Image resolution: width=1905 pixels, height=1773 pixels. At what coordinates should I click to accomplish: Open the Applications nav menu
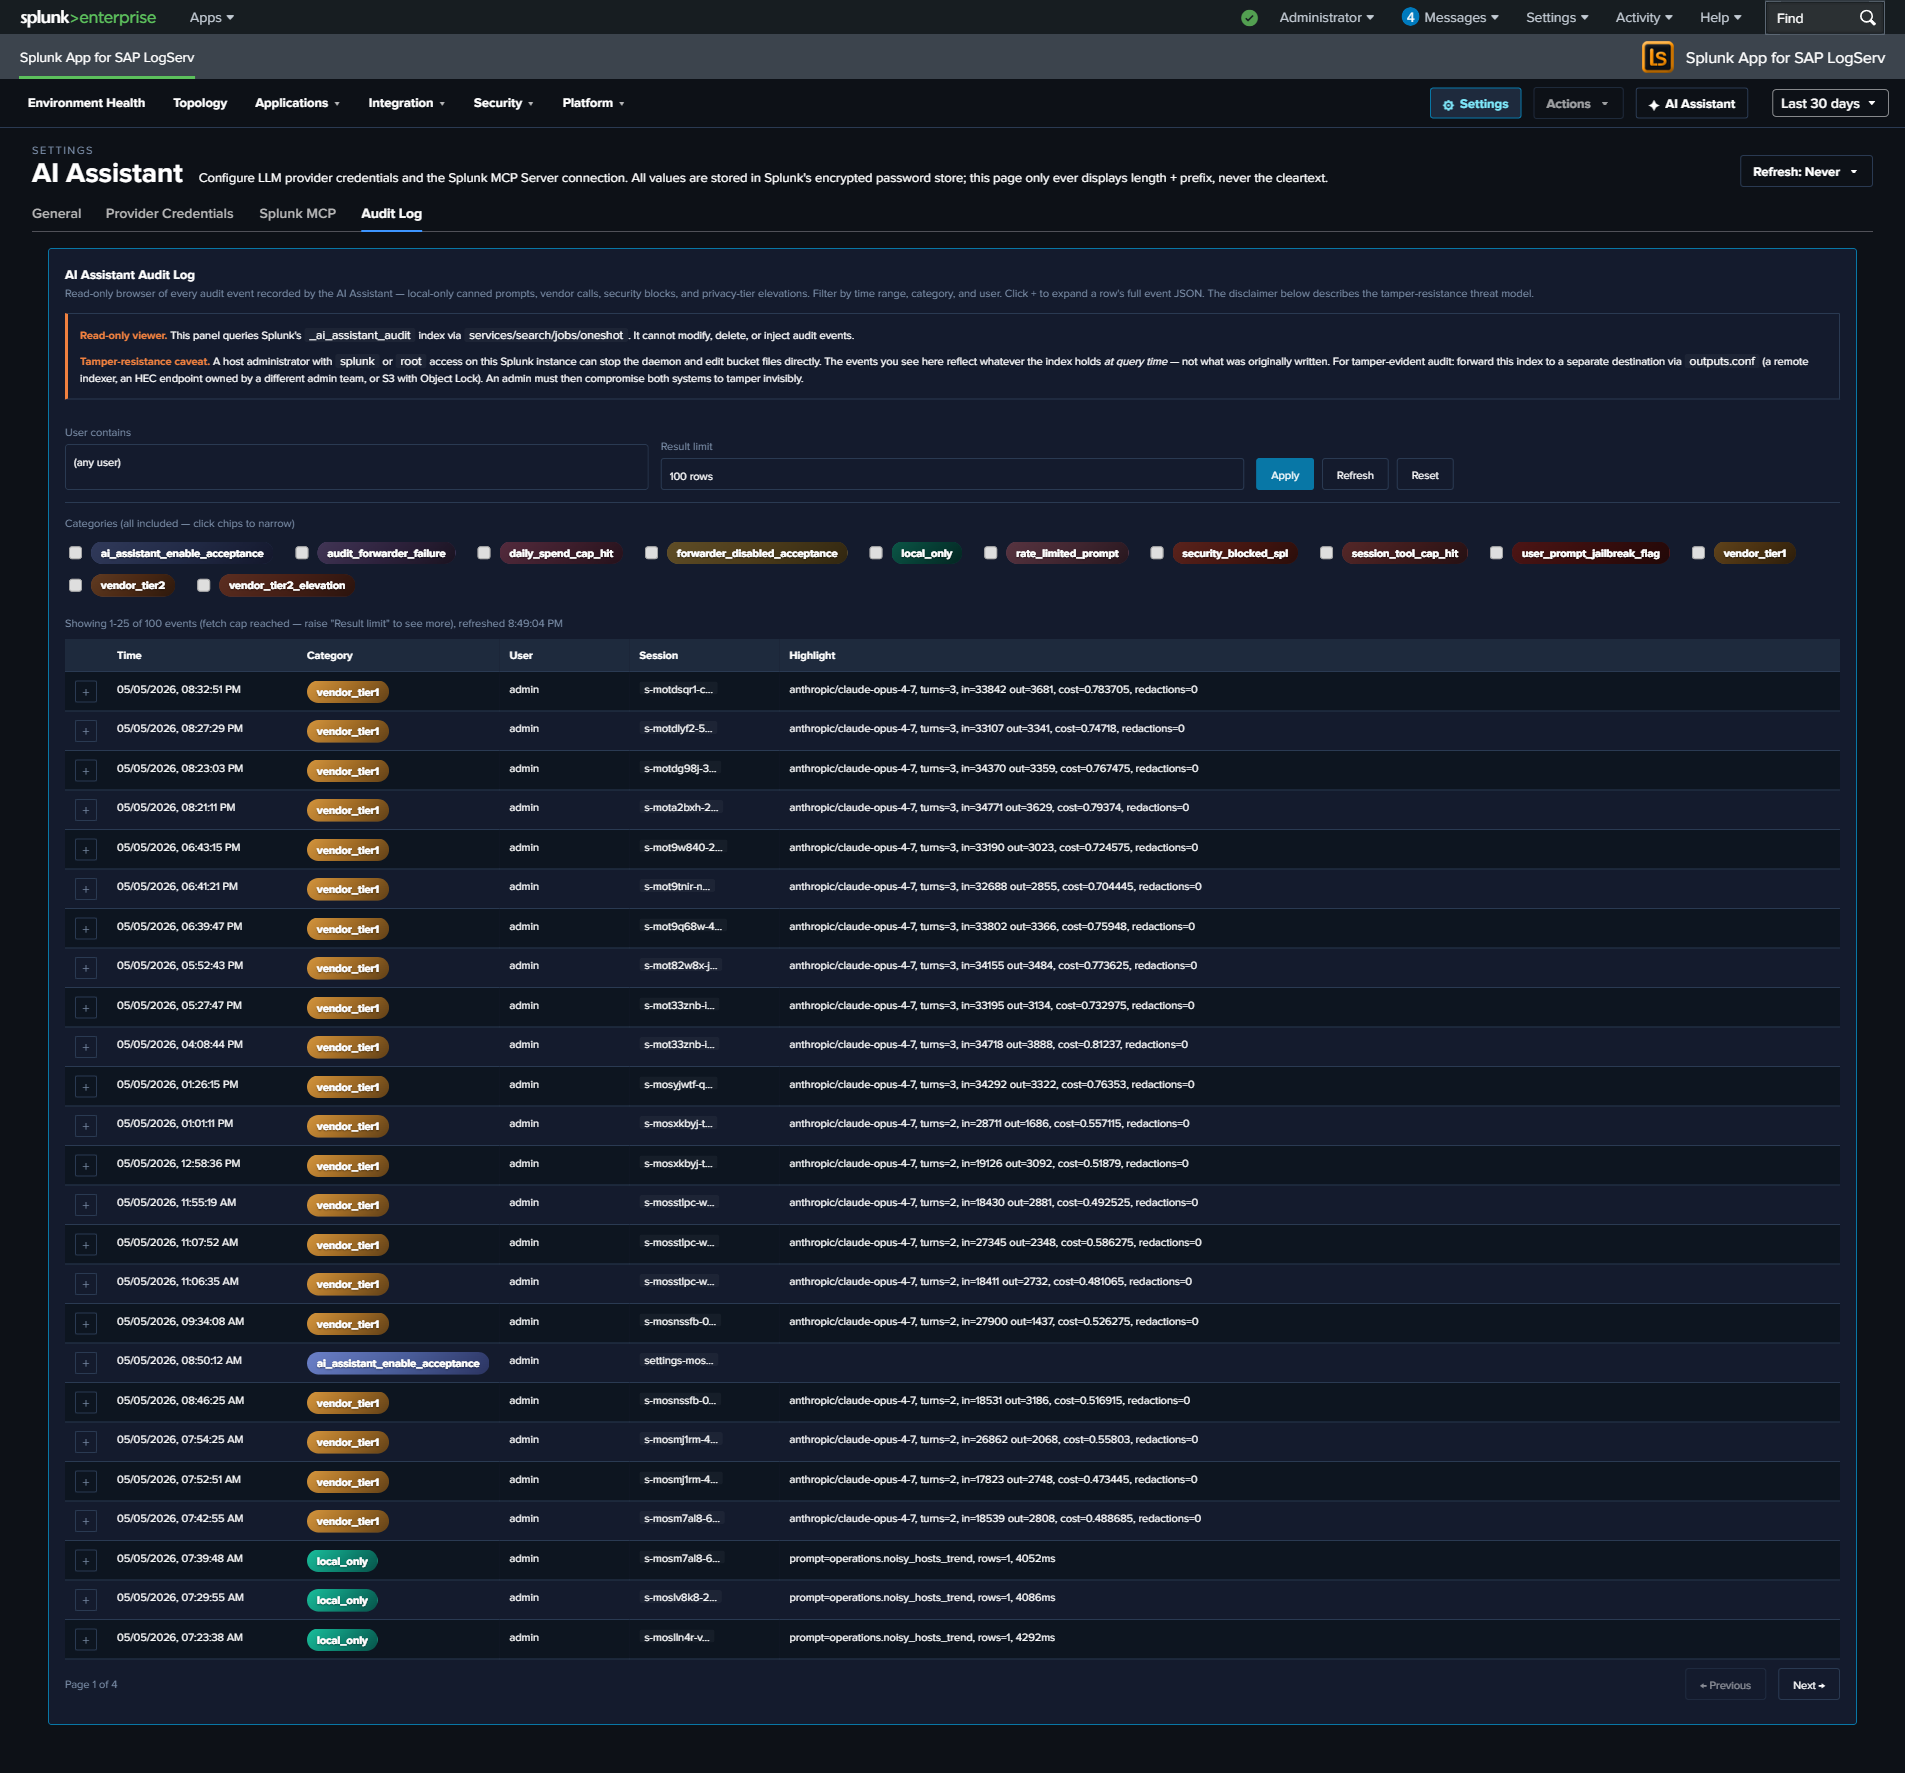click(x=297, y=103)
